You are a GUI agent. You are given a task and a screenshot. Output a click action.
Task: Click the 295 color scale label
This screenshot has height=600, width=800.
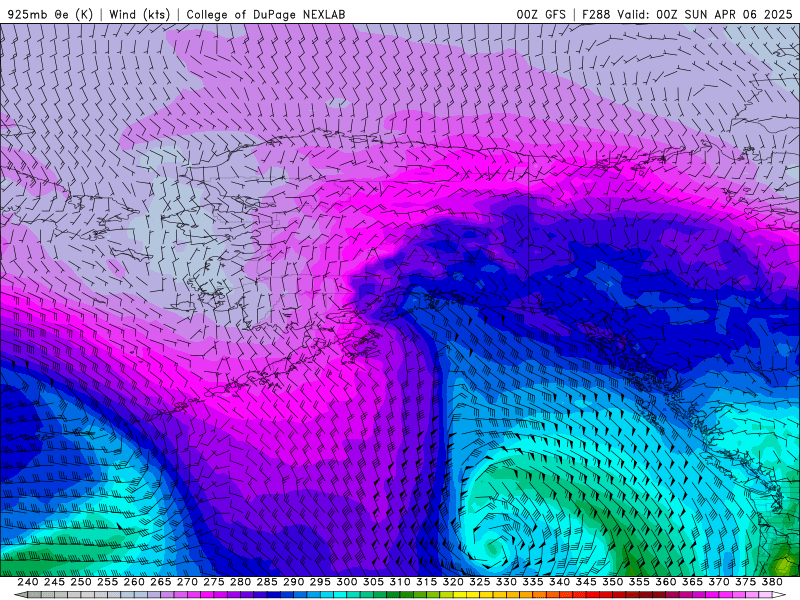320,582
